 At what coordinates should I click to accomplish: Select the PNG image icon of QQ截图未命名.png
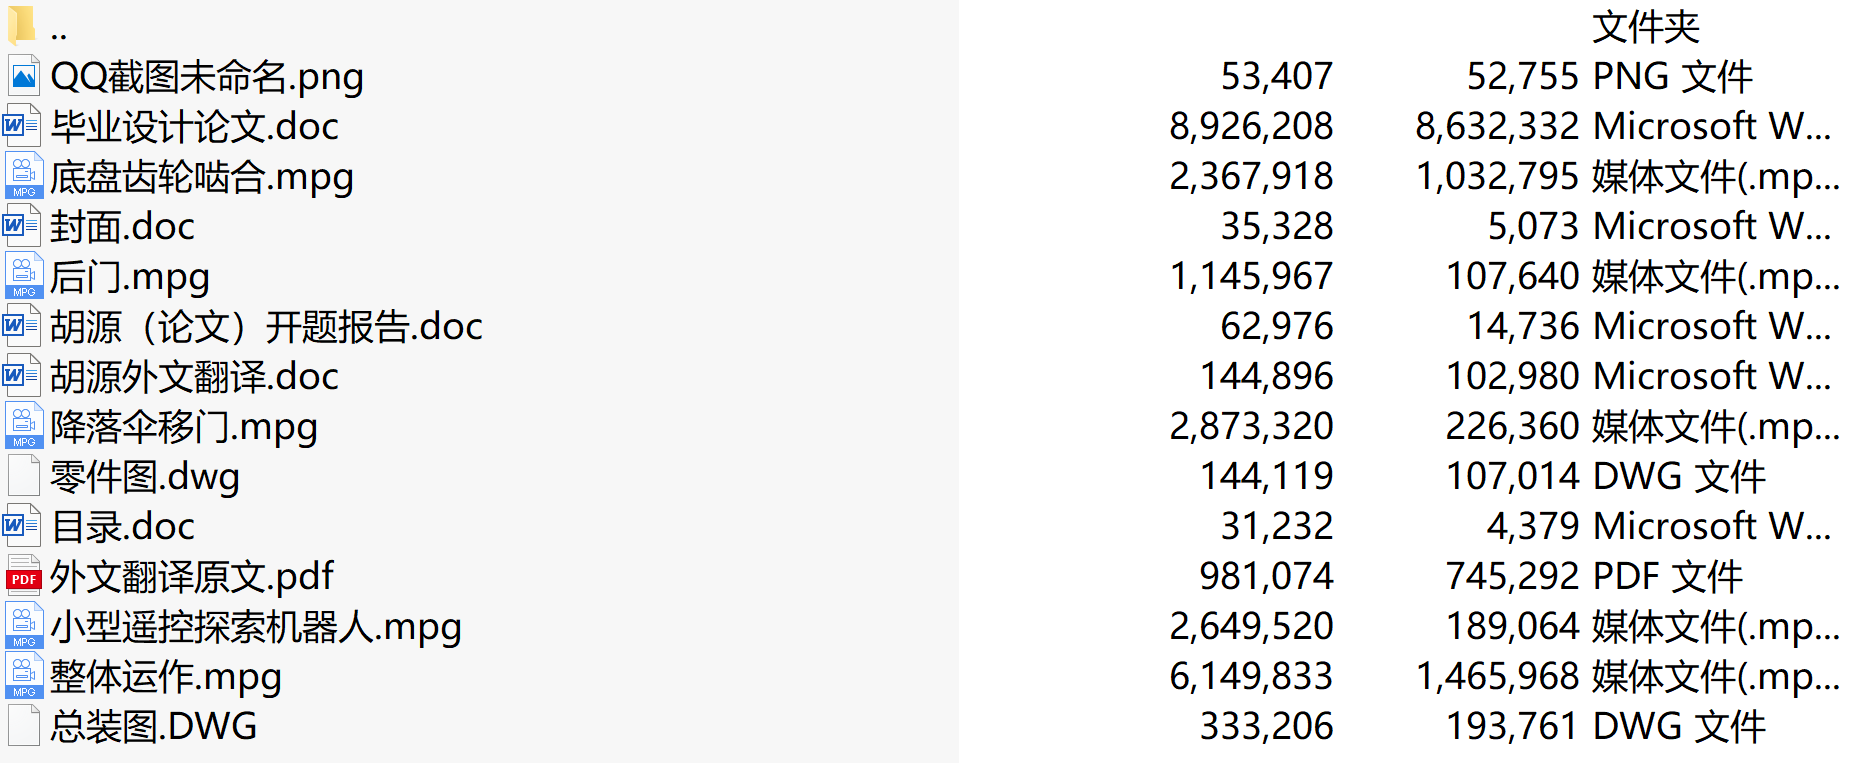23,76
